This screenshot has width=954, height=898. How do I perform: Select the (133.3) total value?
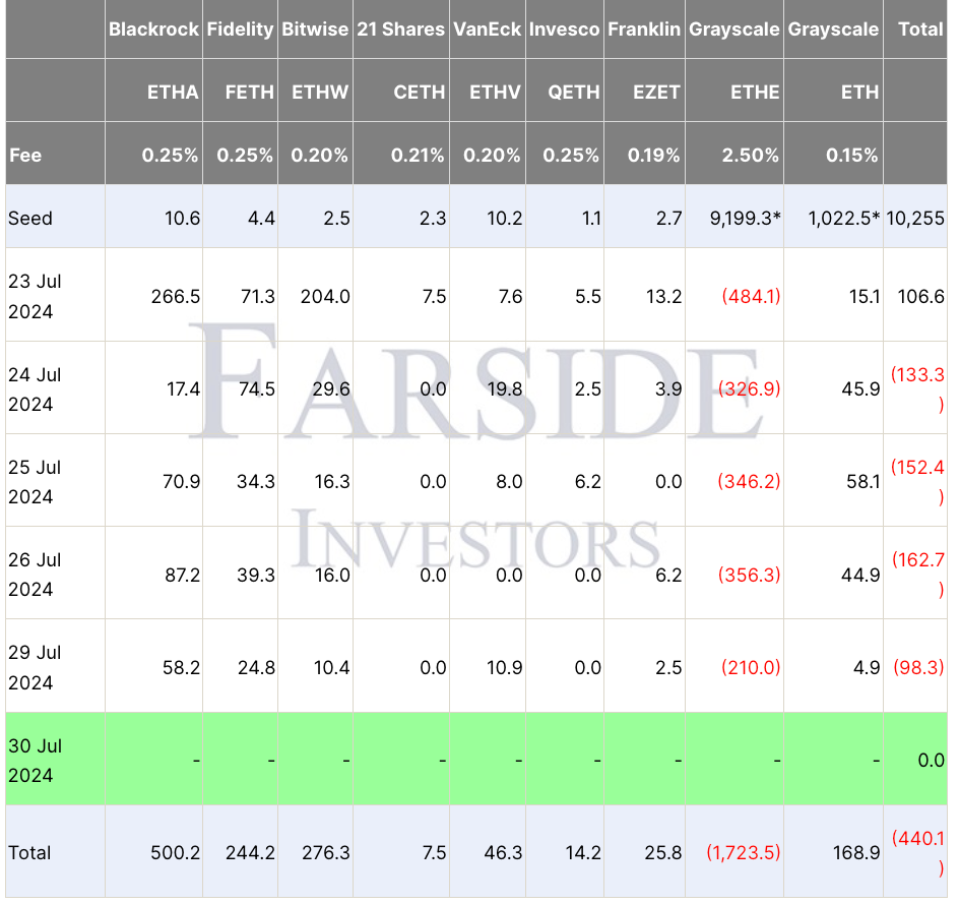pos(919,389)
